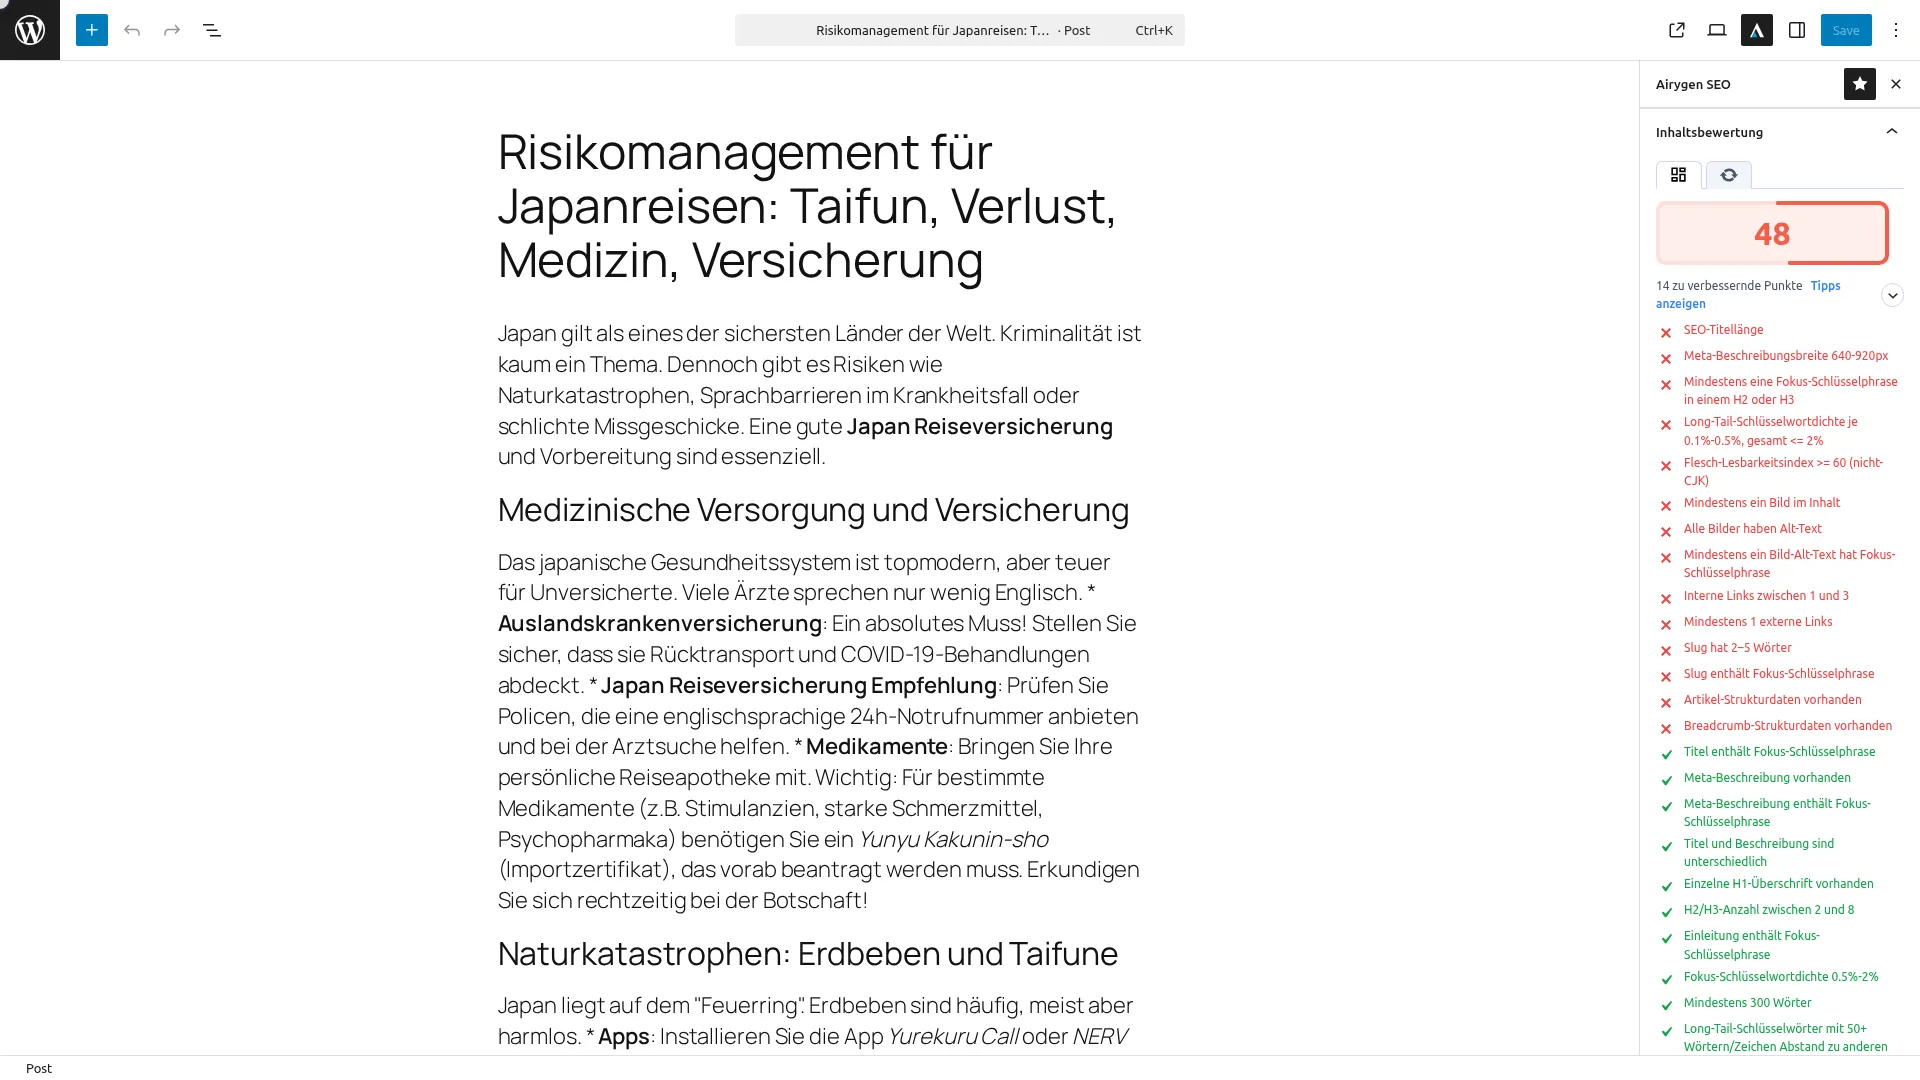This screenshot has height=1080, width=1920.
Task: Click the X icon for Slug hat 2–5 Wörter
Action: pos(1666,651)
